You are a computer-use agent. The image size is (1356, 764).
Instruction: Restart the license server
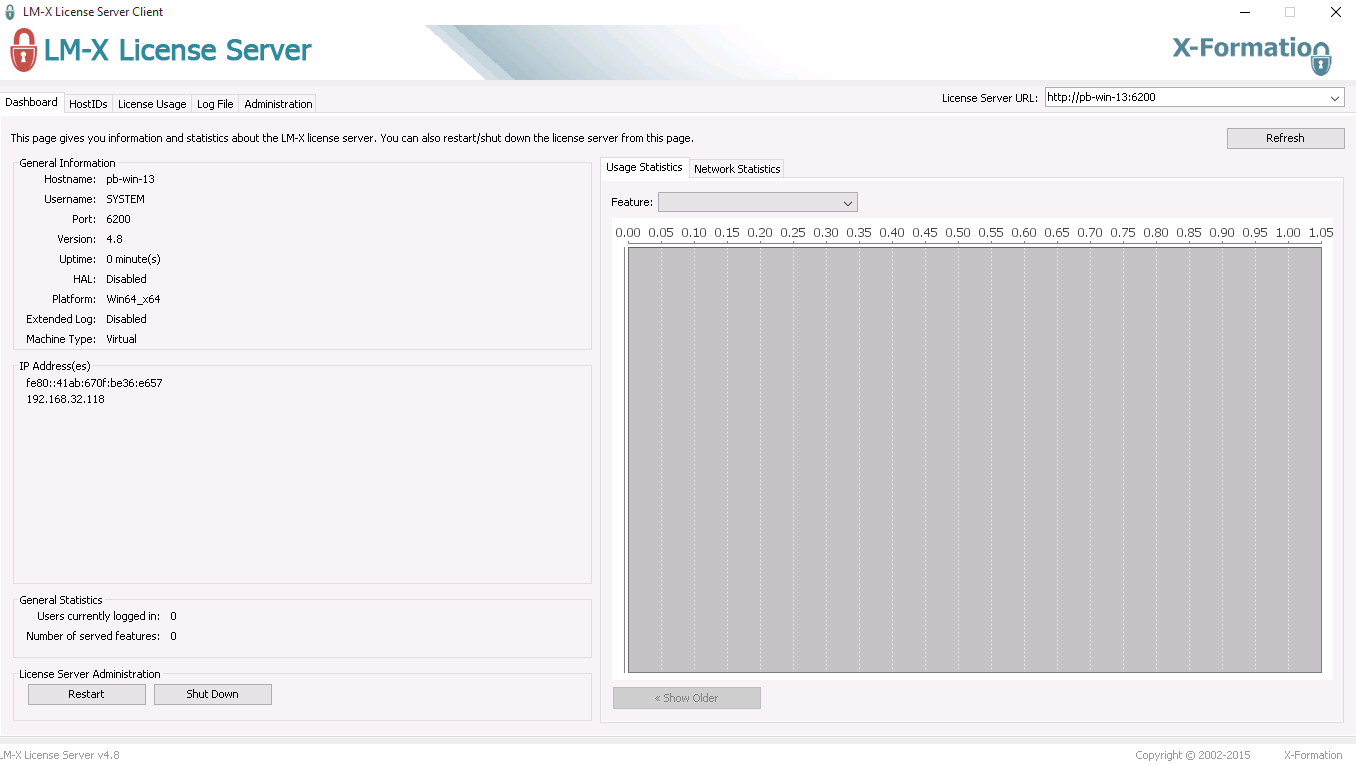(x=86, y=694)
